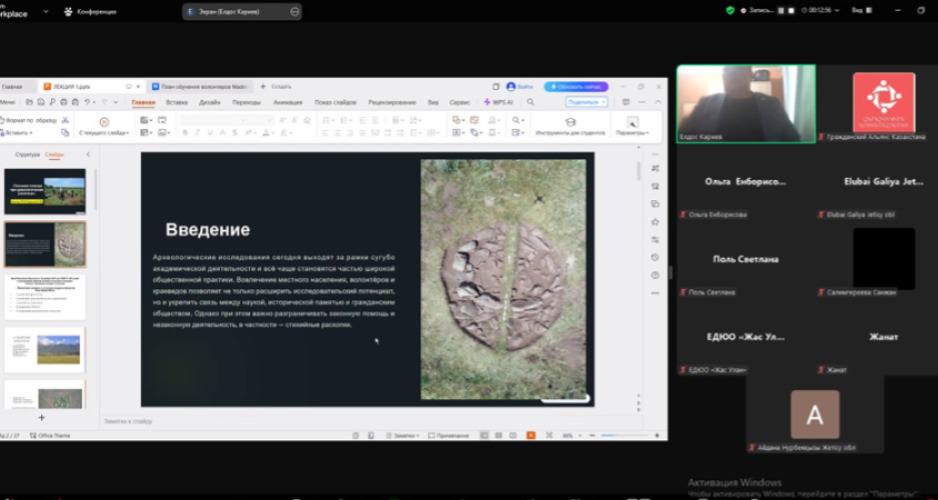
Task: Switch to Слайды pane tab
Action: (54, 155)
